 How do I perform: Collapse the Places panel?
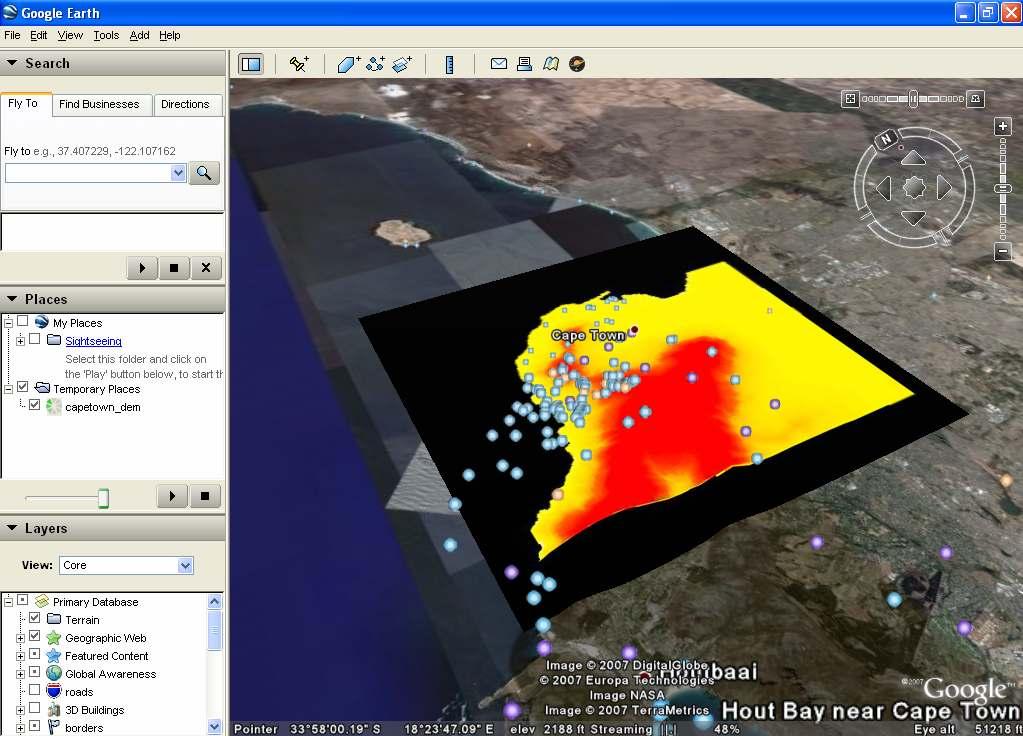12,299
